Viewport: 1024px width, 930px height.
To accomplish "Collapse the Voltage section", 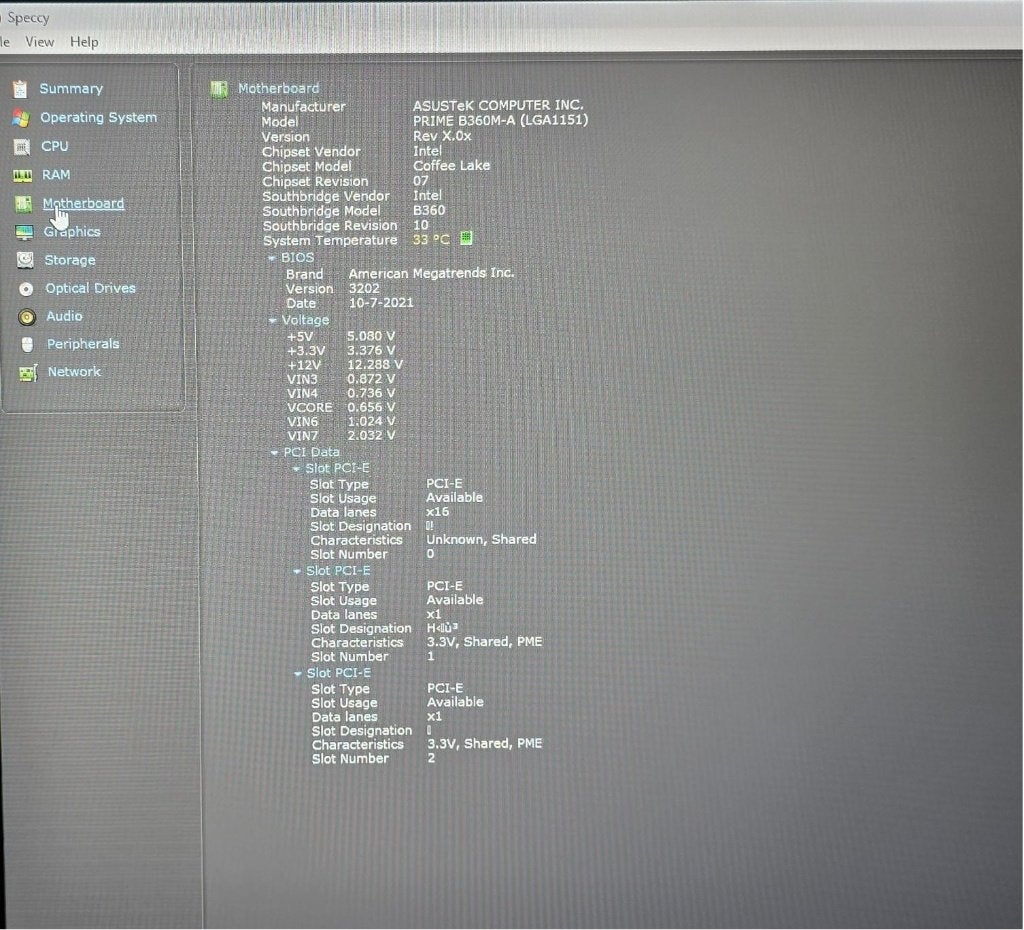I will pos(272,321).
